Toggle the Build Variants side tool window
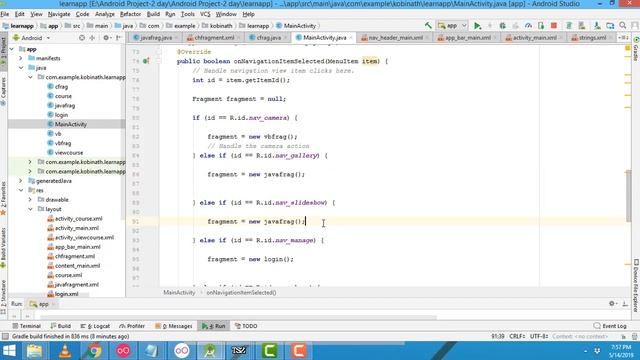 click(x=3, y=248)
